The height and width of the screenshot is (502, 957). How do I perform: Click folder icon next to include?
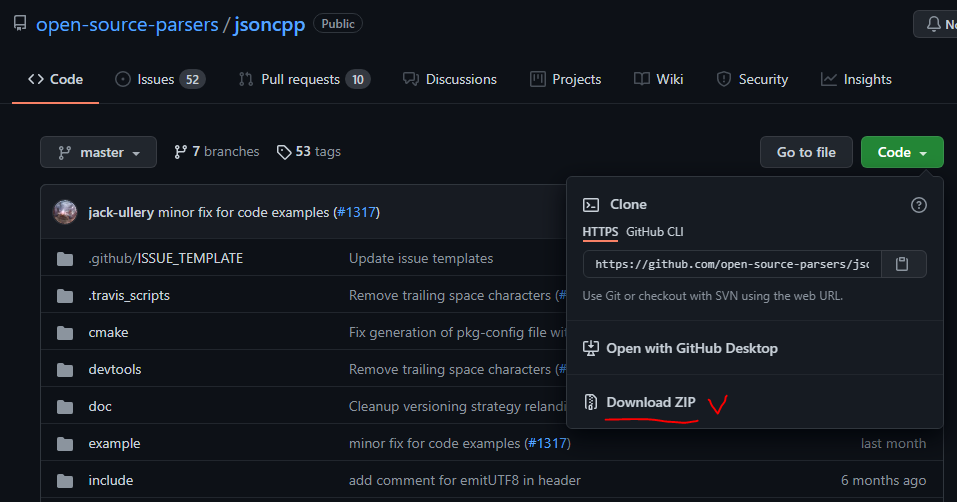click(x=65, y=481)
